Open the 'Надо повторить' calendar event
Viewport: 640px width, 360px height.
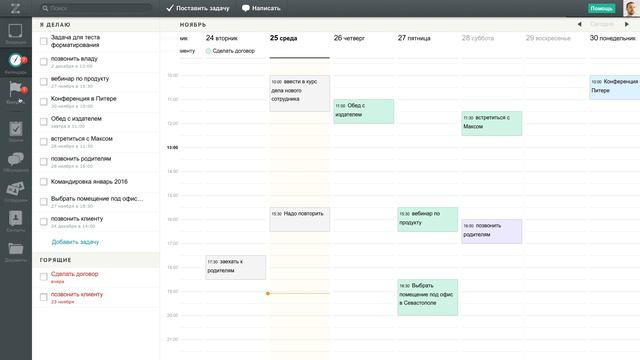click(x=300, y=219)
